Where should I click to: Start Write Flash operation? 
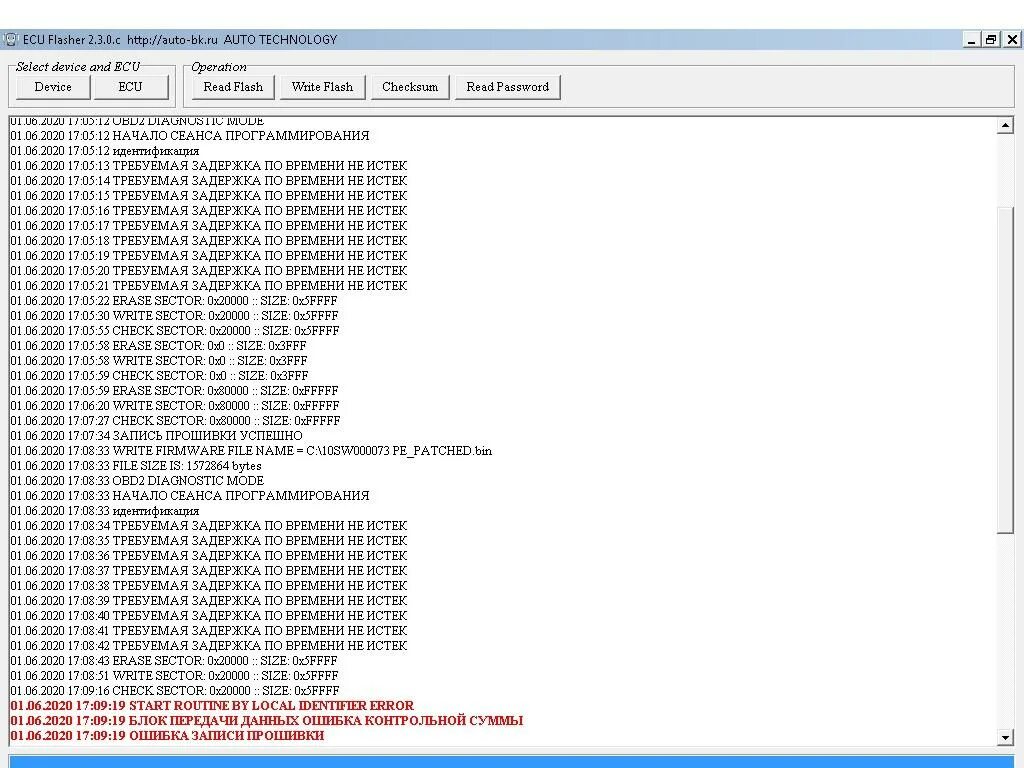coord(322,87)
